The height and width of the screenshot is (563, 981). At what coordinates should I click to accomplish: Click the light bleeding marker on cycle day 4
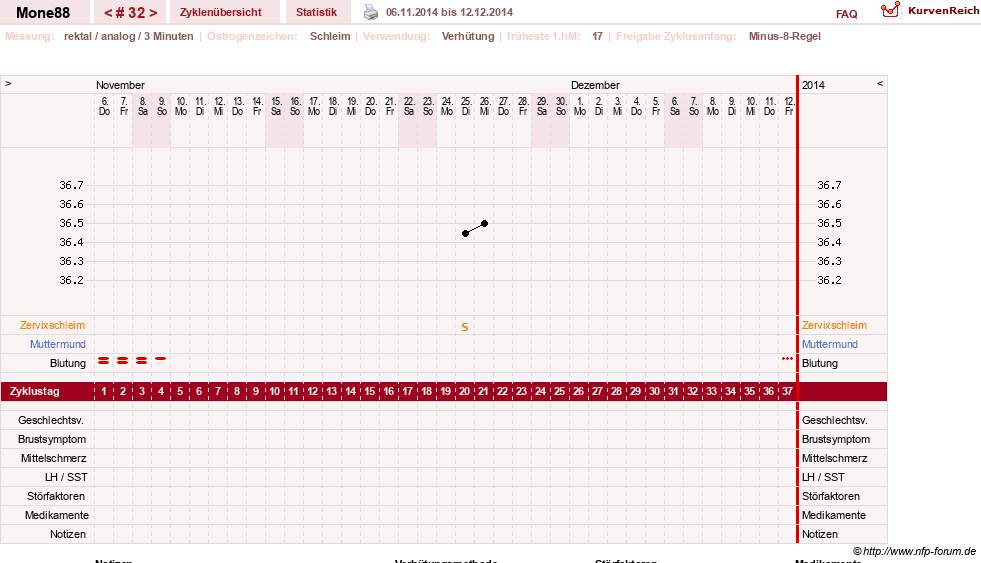161,358
